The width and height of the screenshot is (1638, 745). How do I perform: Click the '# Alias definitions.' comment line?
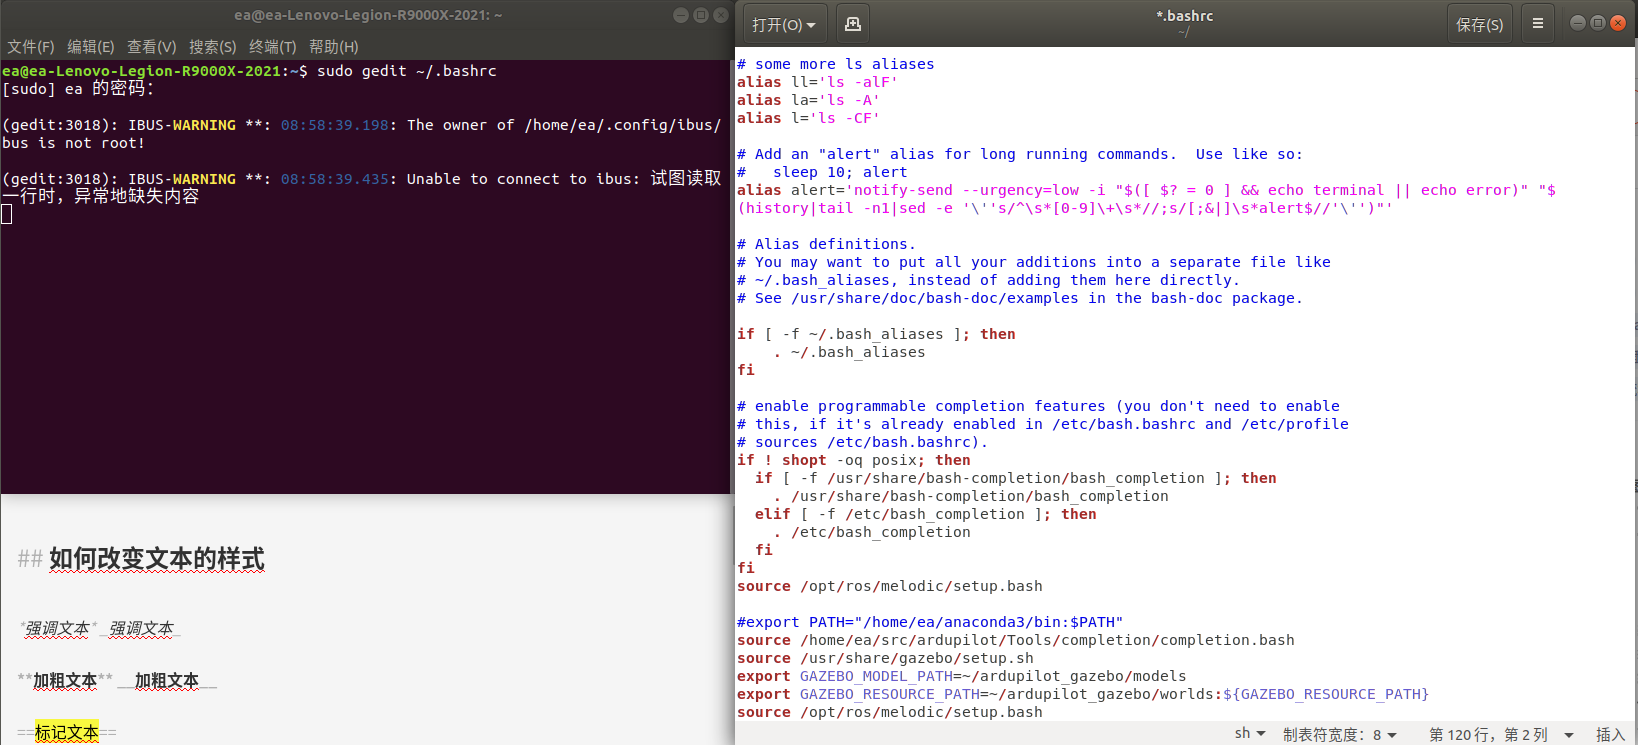826,244
